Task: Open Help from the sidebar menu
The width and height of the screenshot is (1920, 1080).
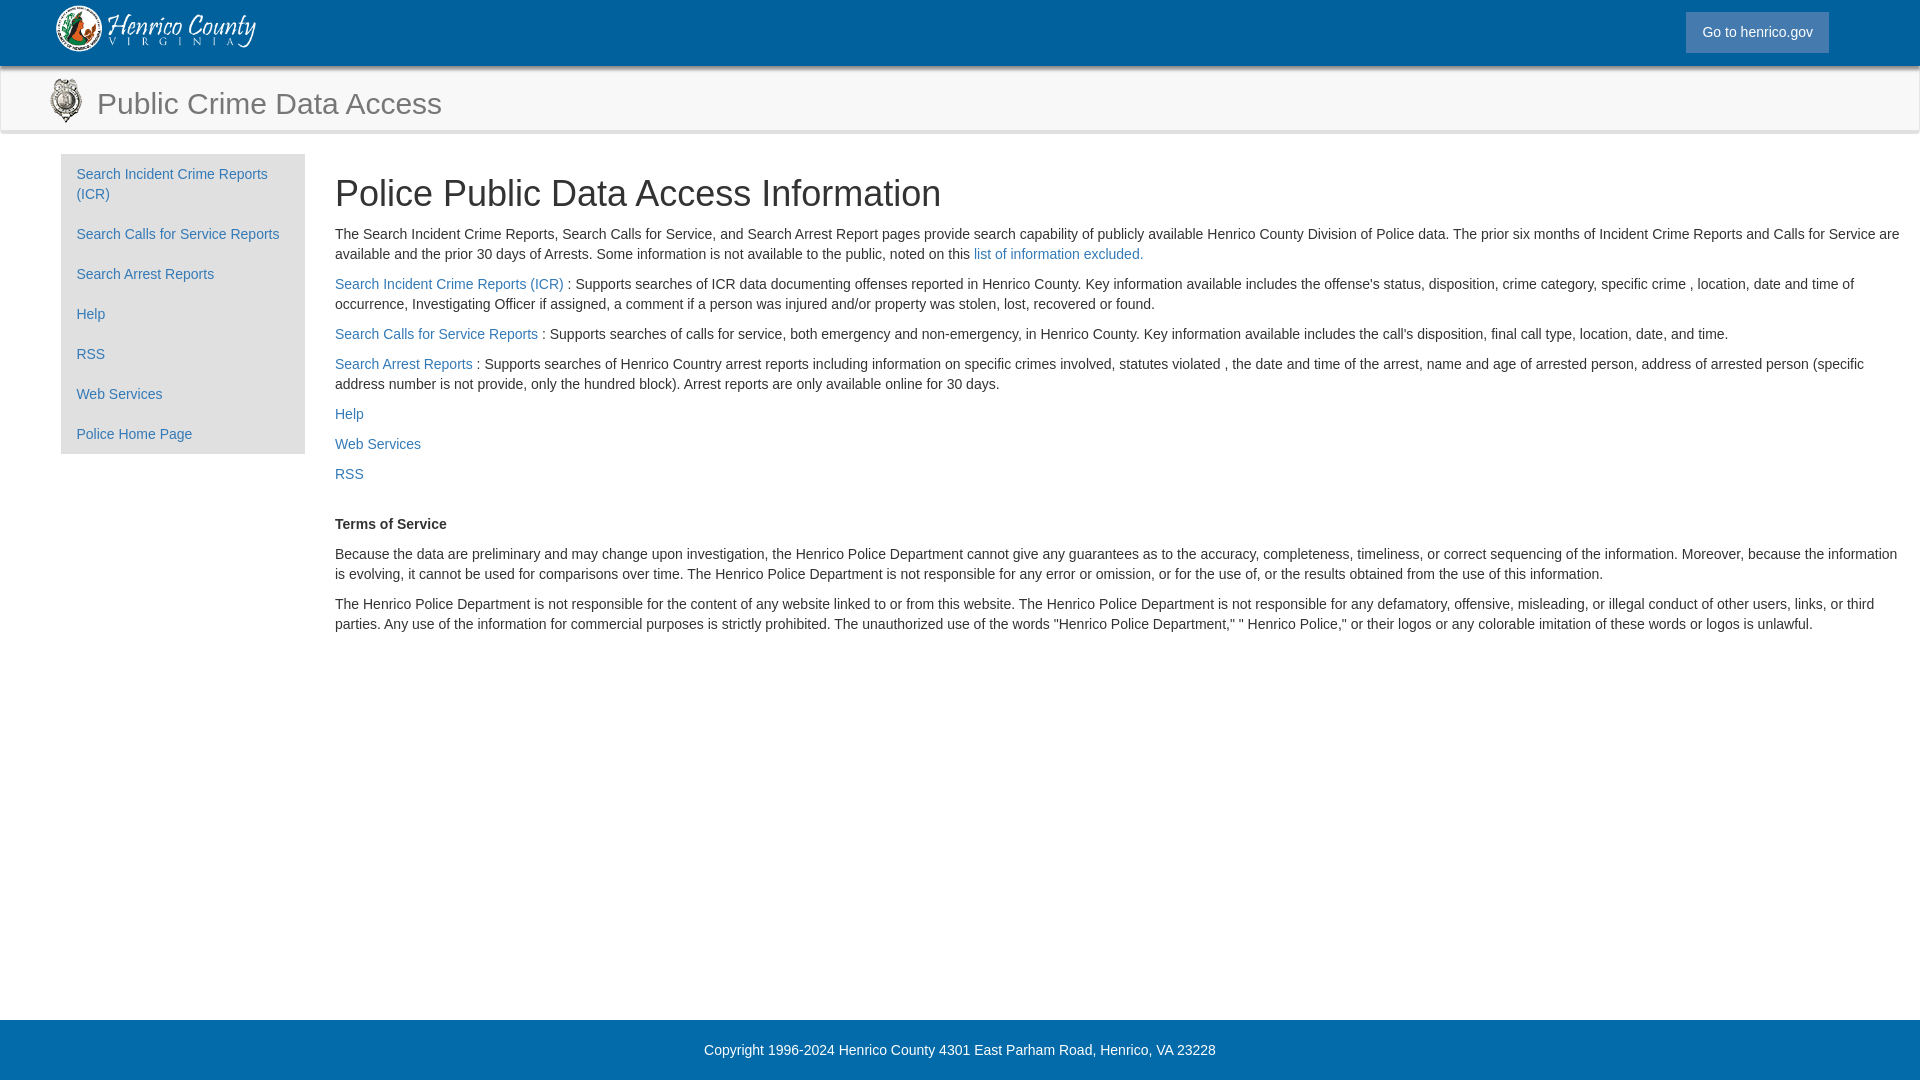Action: (182, 314)
